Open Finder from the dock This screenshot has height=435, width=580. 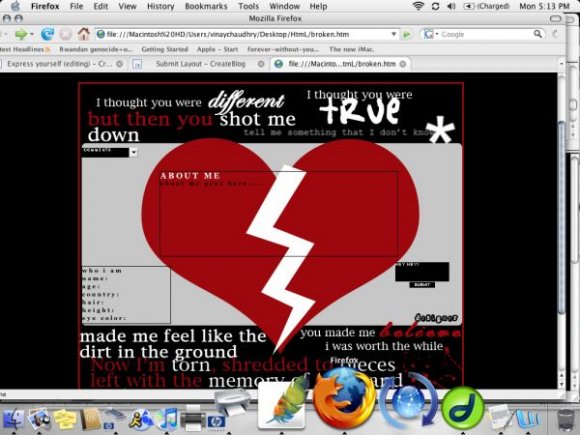tap(13, 419)
